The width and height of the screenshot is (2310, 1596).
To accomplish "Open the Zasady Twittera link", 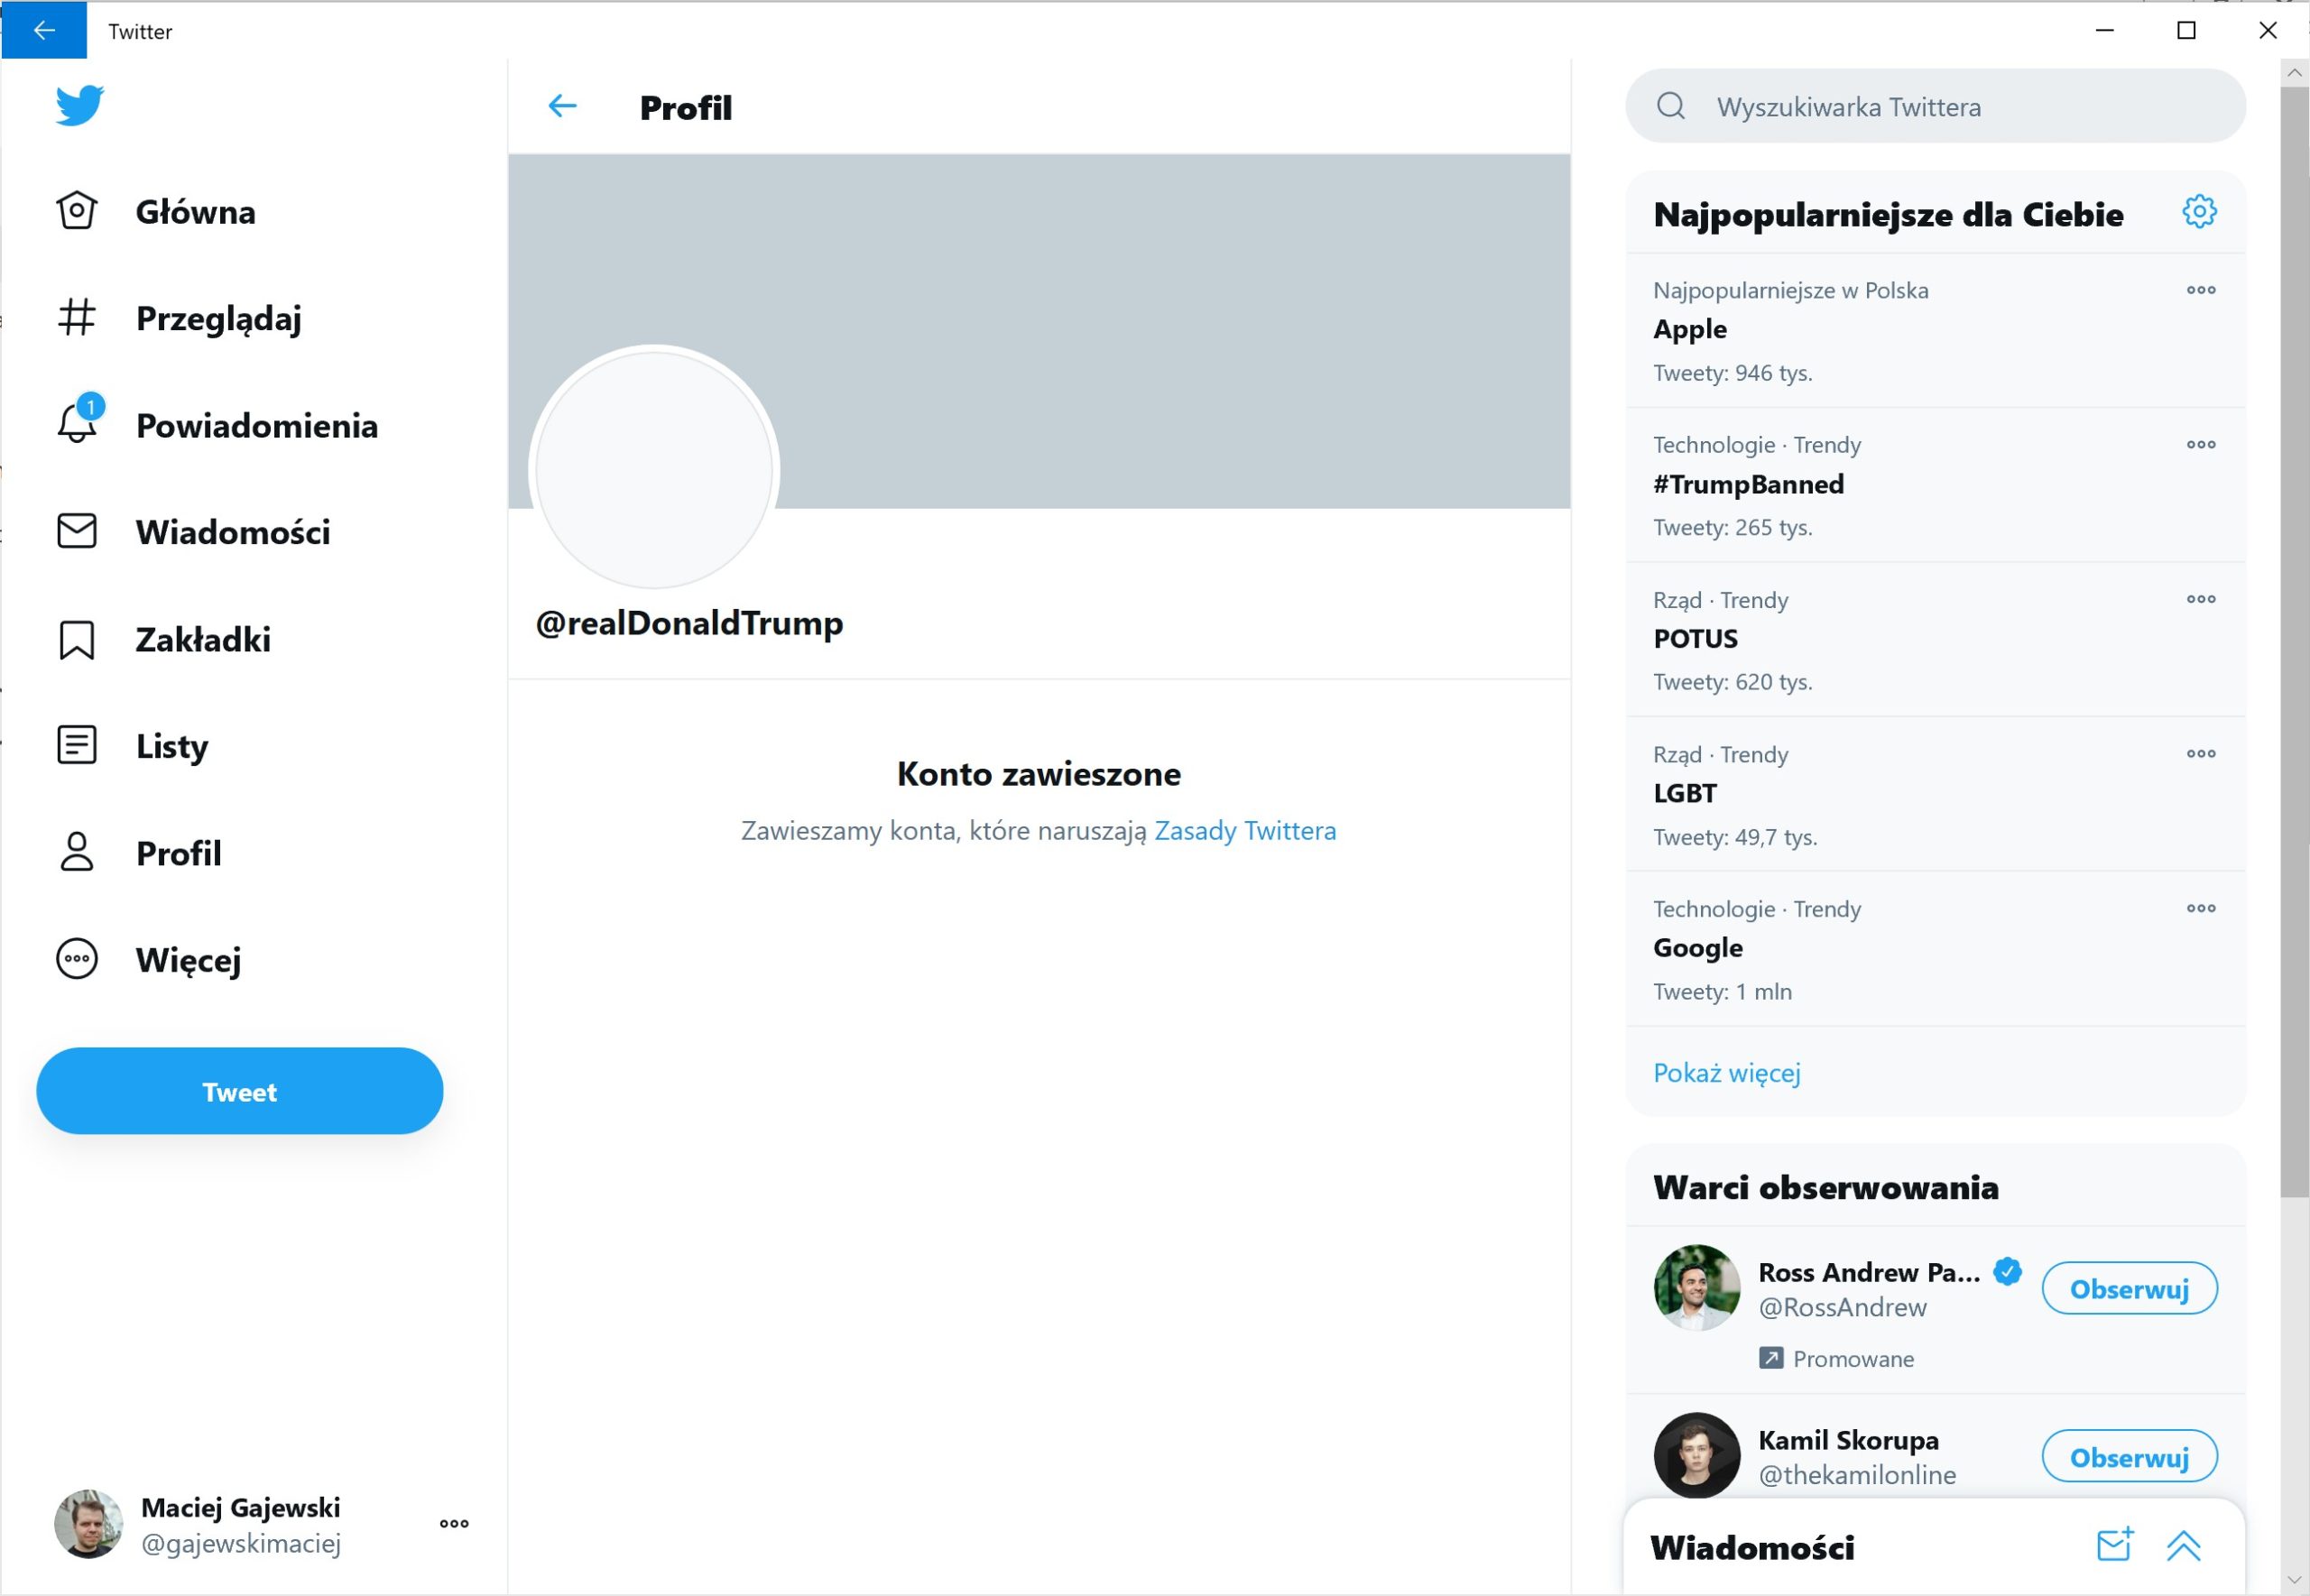I will (x=1245, y=831).
